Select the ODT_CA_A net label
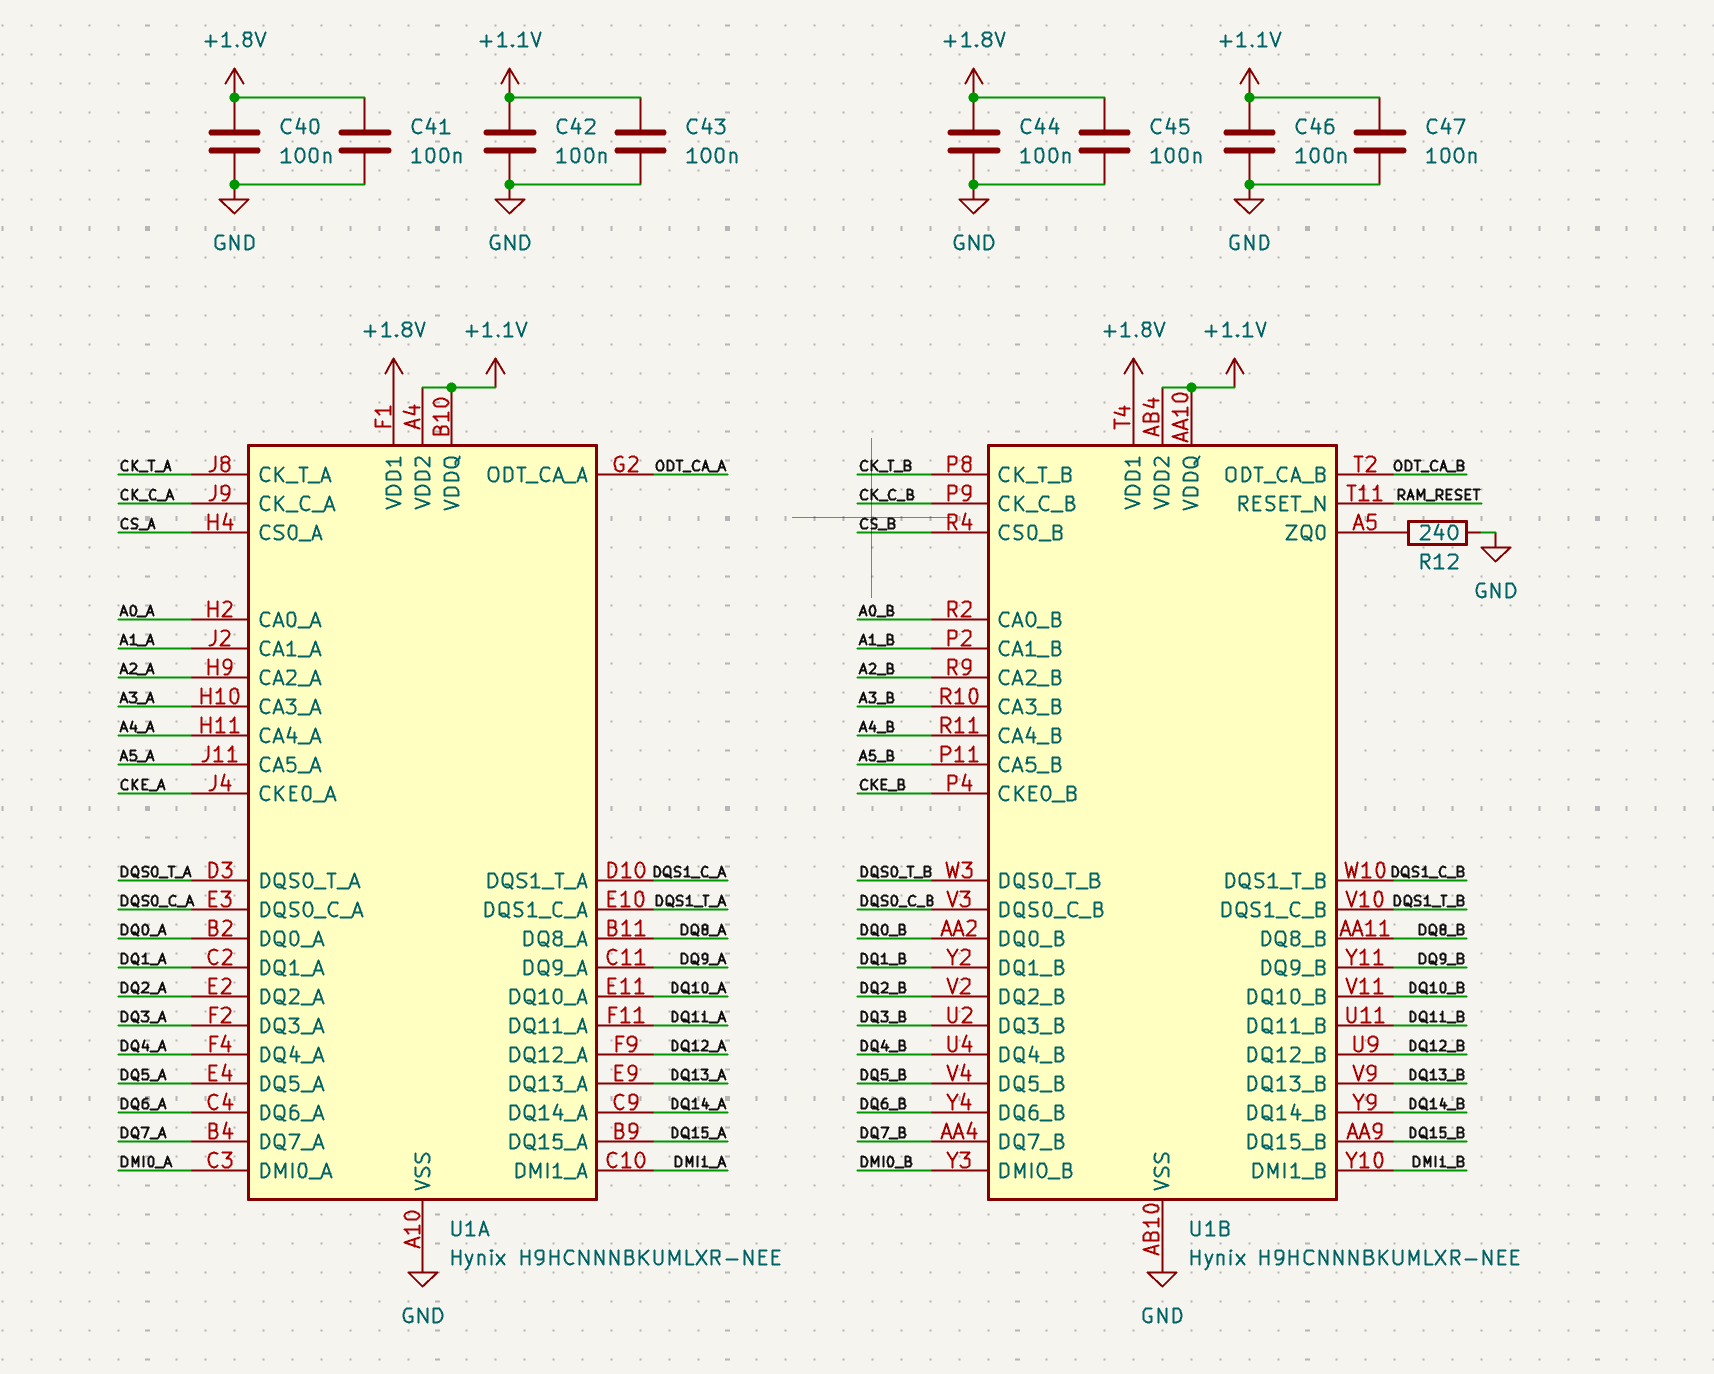Image resolution: width=1714 pixels, height=1374 pixels. coord(690,466)
